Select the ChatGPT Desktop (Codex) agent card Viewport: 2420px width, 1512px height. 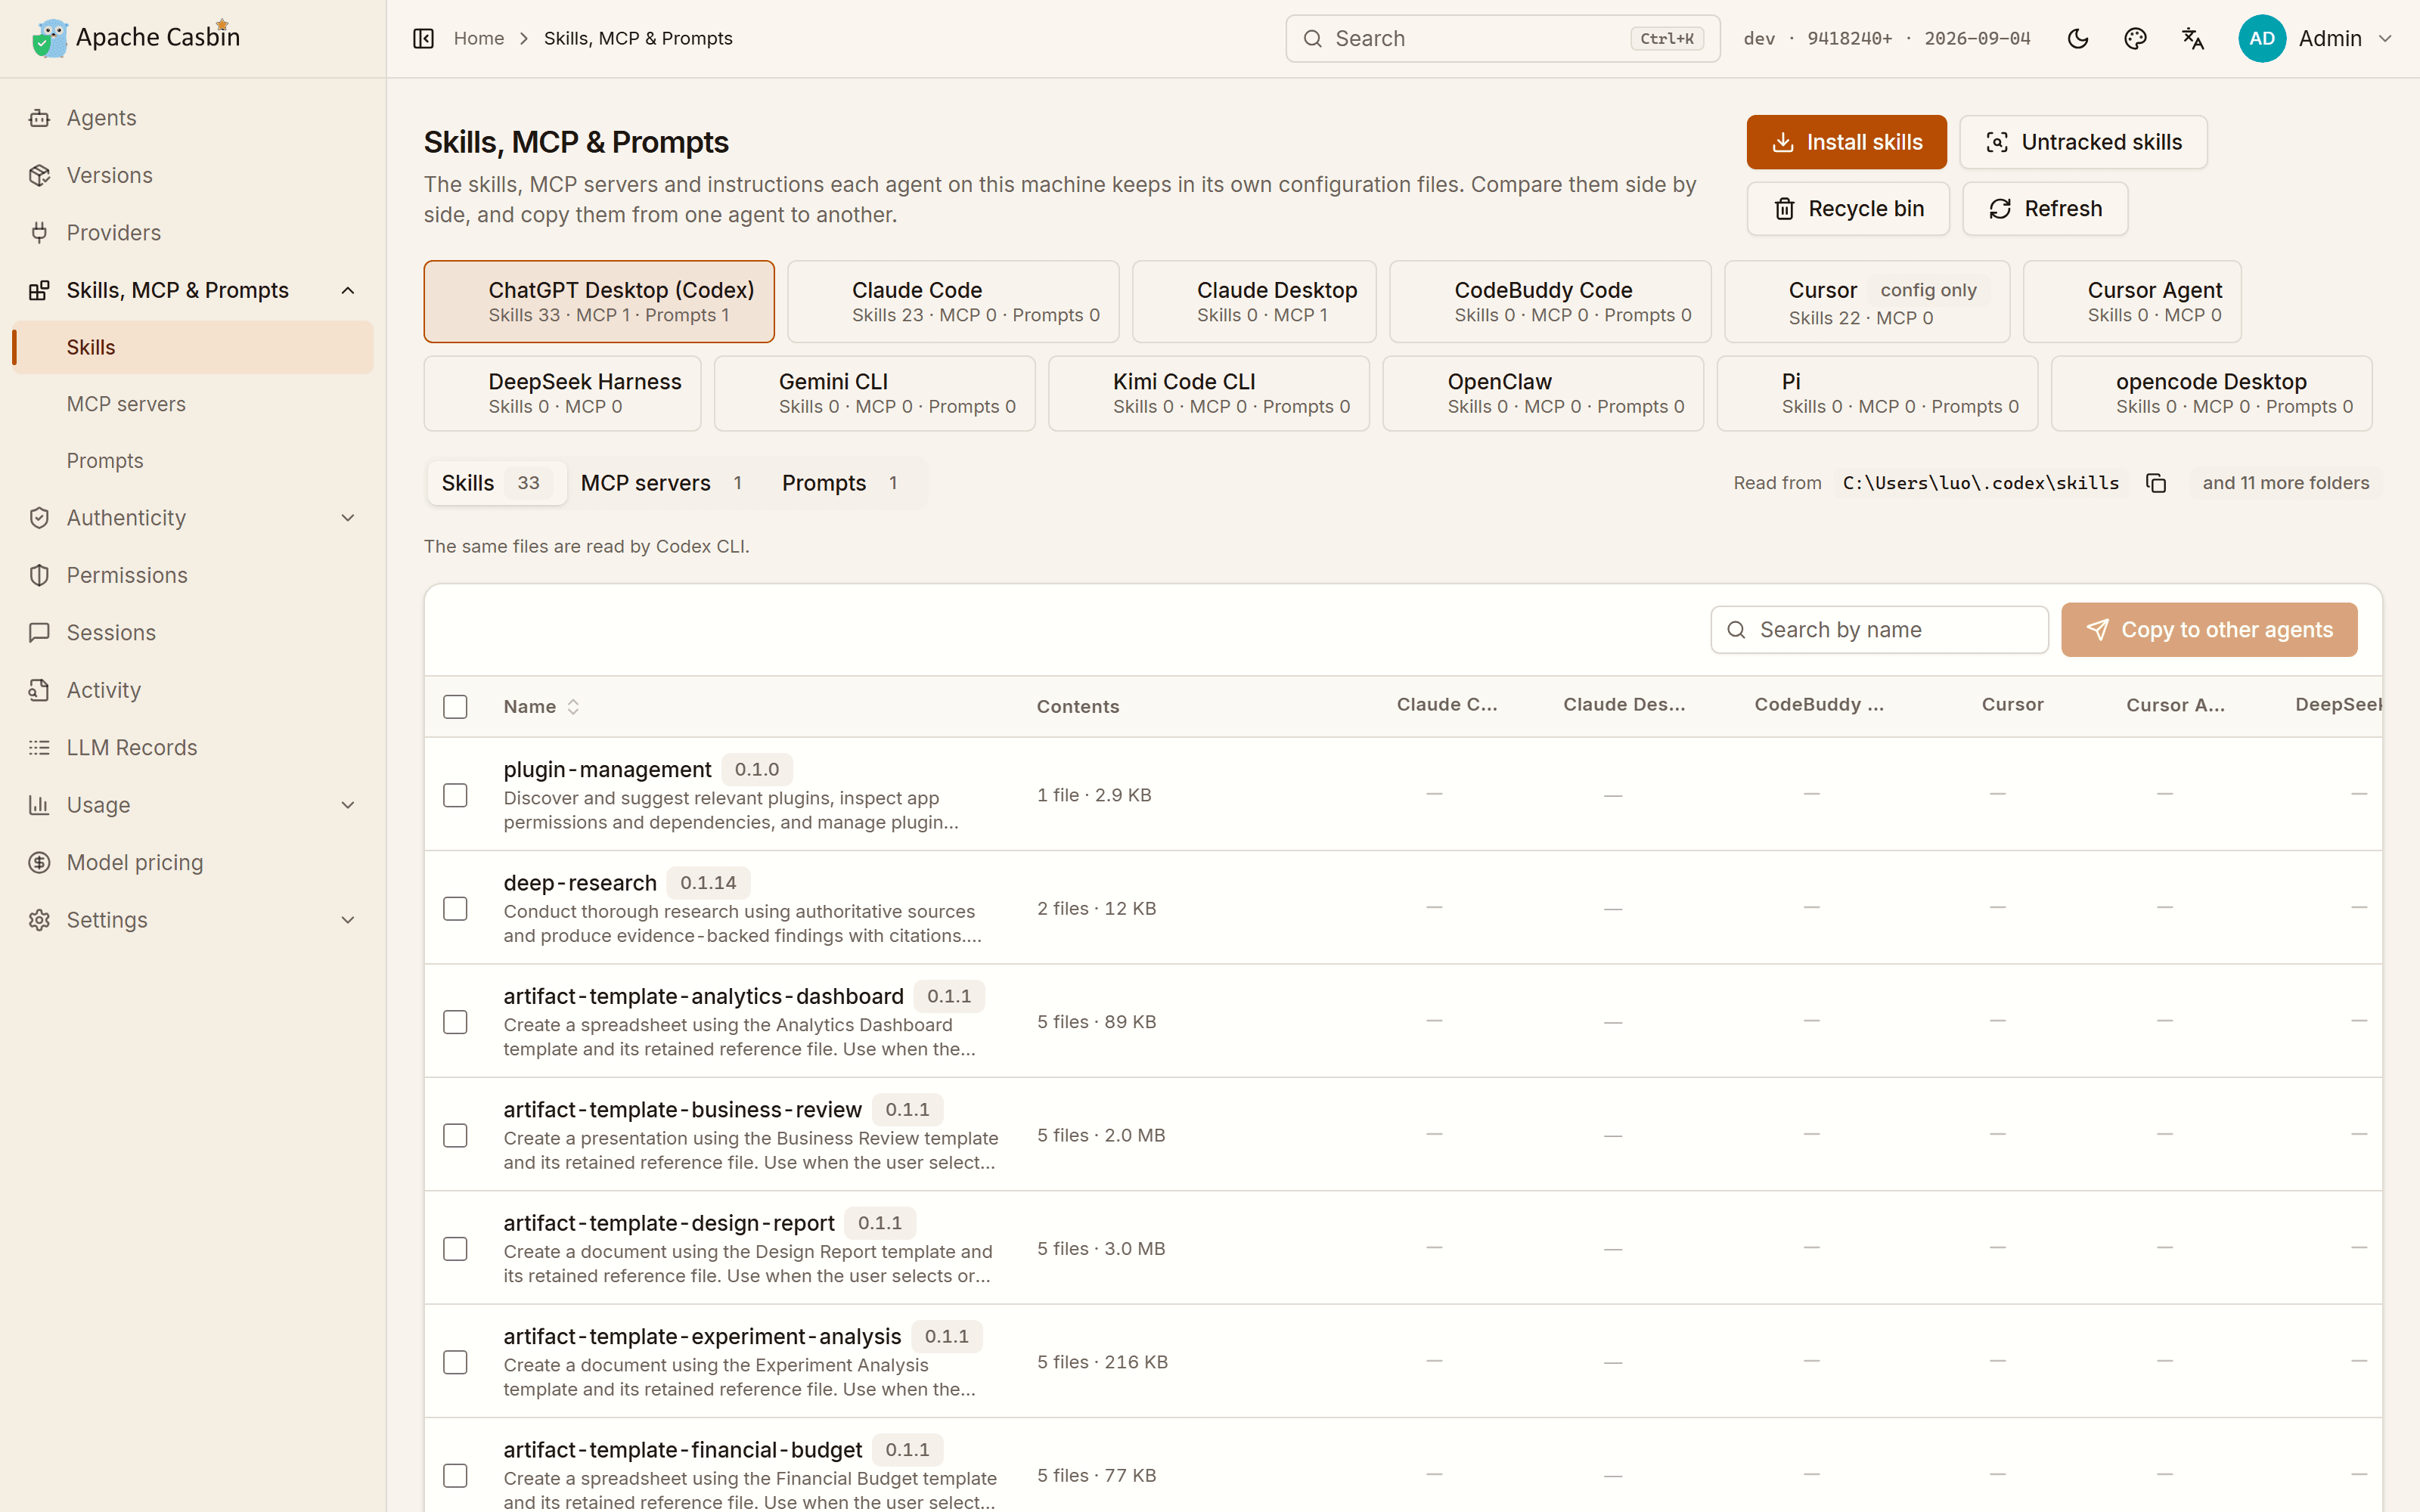click(599, 302)
